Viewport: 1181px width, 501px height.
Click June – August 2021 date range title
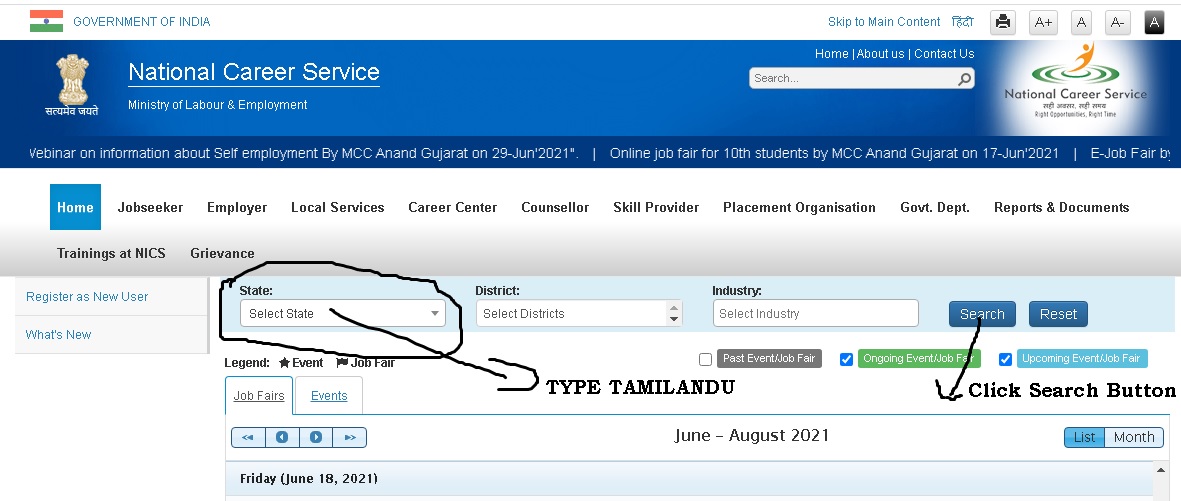click(752, 435)
